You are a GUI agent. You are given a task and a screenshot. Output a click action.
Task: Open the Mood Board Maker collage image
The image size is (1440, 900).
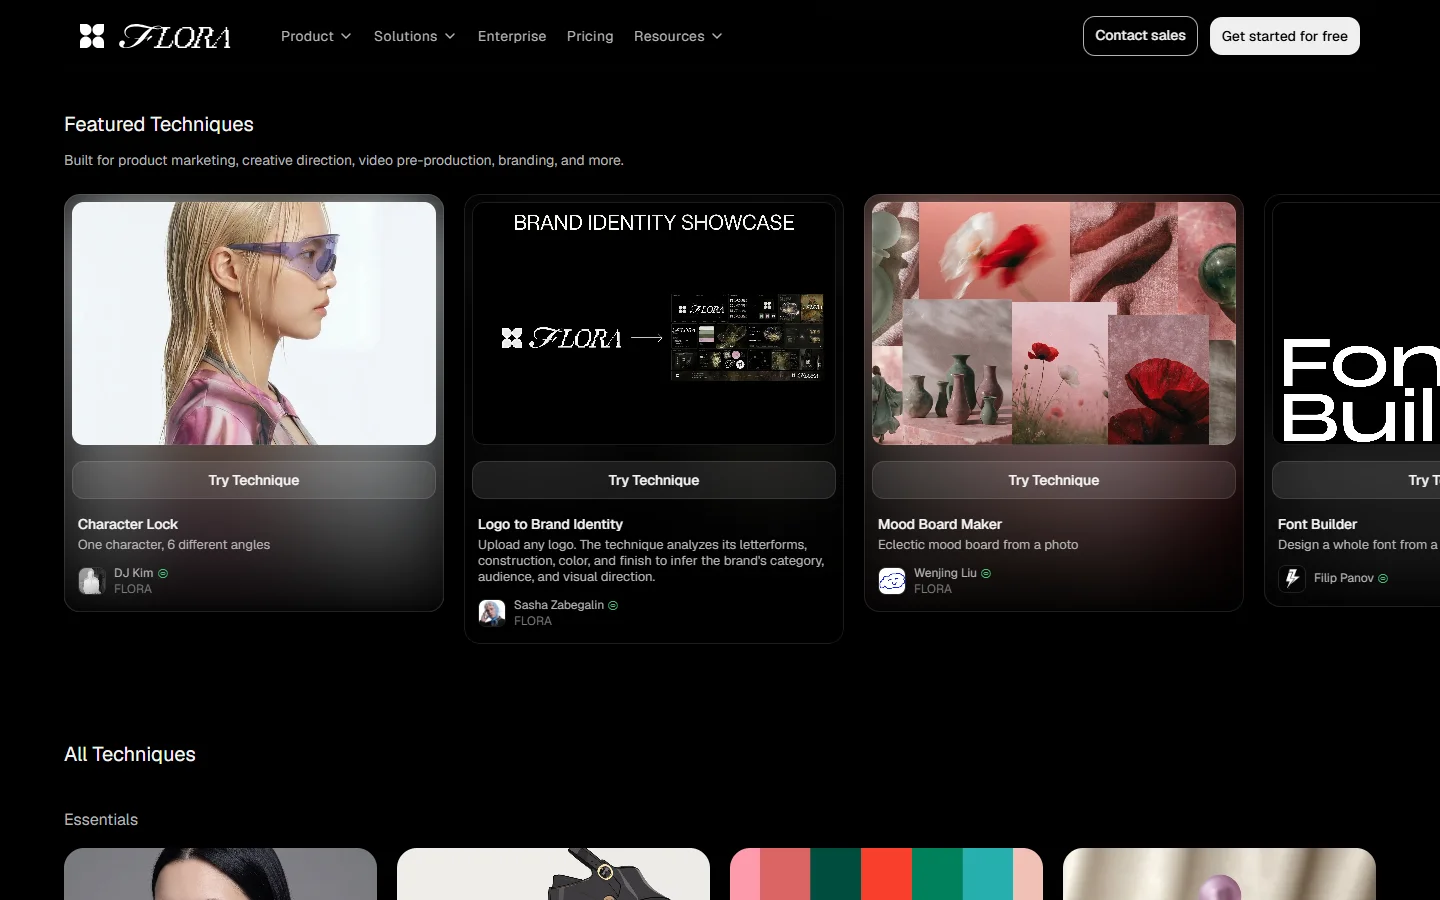[1054, 323]
